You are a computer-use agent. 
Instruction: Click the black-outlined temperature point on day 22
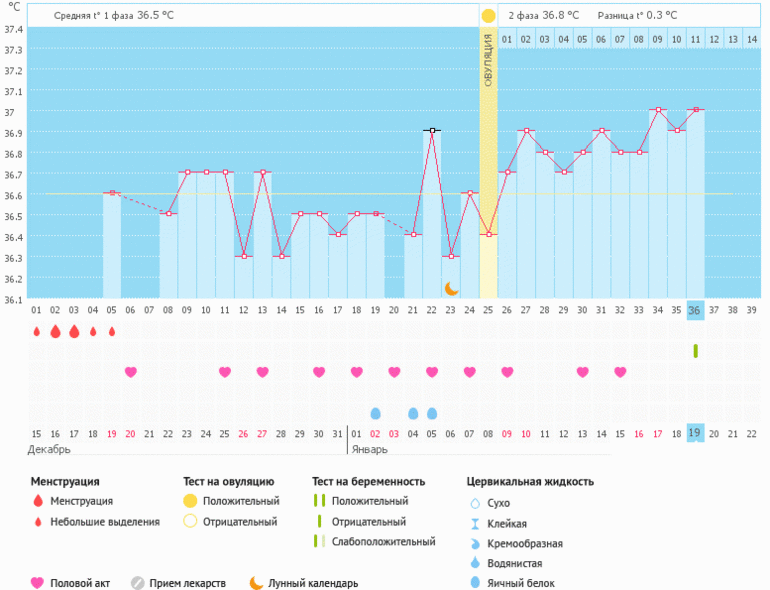(432, 130)
